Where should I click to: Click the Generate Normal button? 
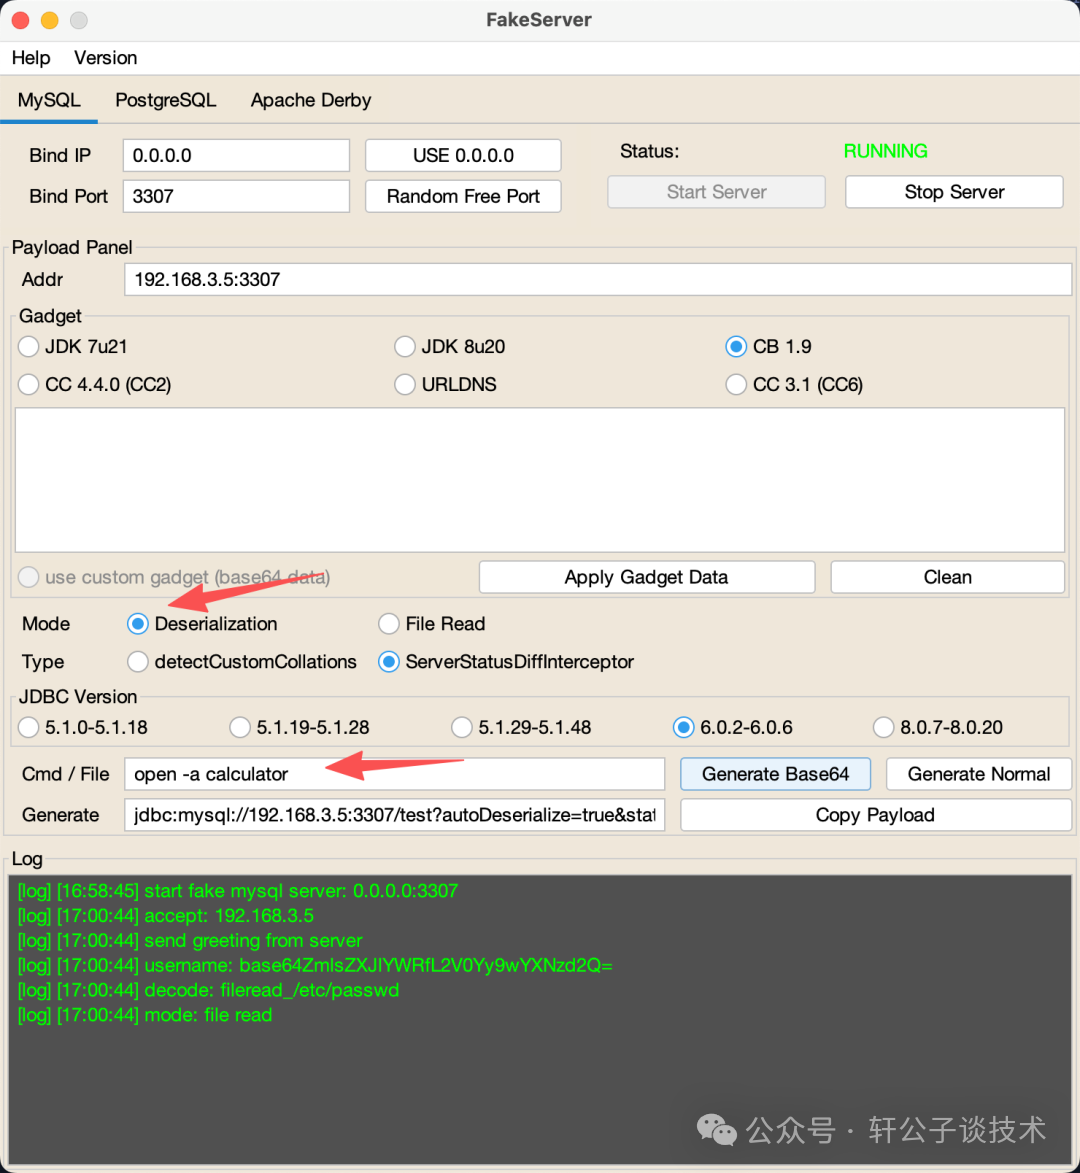click(978, 774)
